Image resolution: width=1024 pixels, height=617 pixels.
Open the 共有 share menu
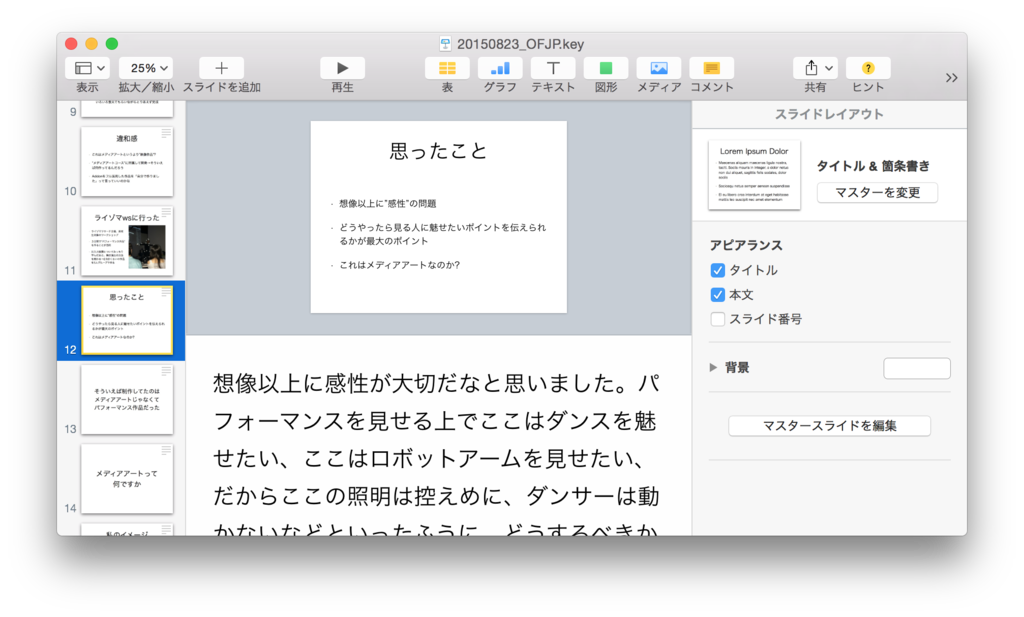pos(816,68)
